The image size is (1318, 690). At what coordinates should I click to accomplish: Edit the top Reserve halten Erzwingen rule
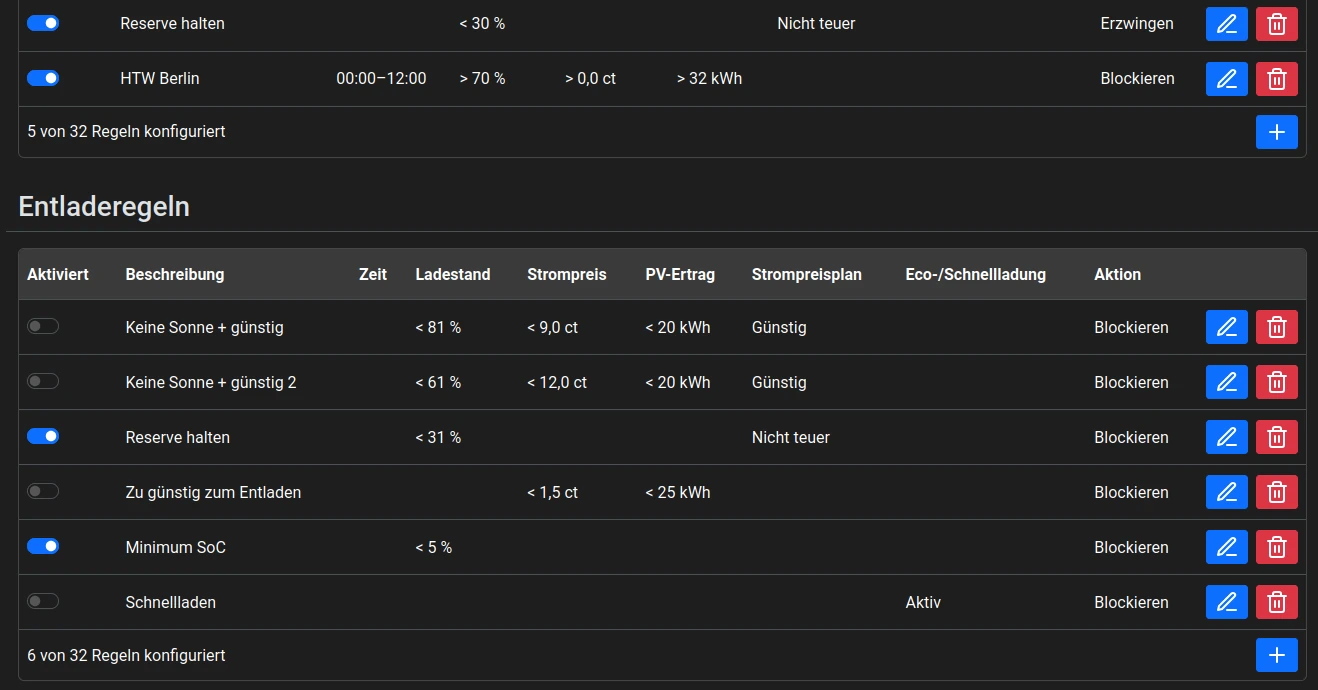tap(1227, 23)
